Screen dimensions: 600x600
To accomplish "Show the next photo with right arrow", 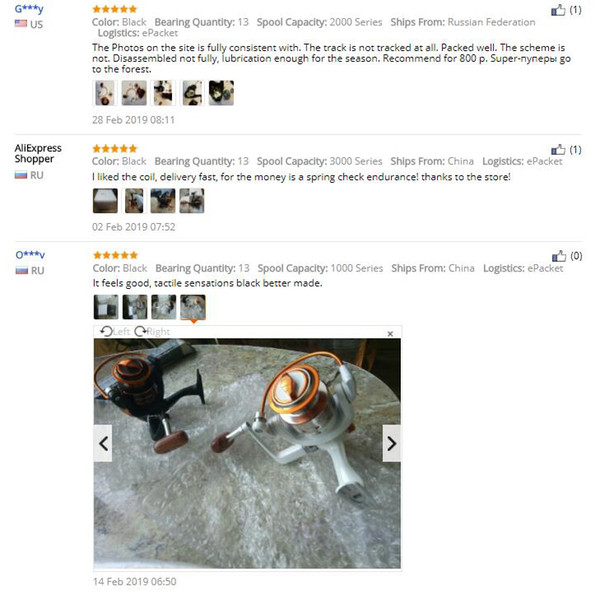I will (391, 443).
